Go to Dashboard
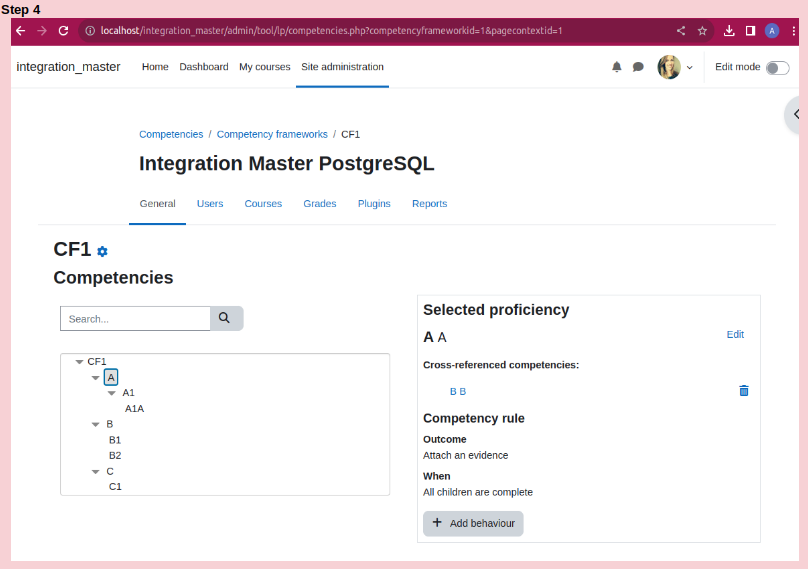The width and height of the screenshot is (808, 569). [x=204, y=67]
